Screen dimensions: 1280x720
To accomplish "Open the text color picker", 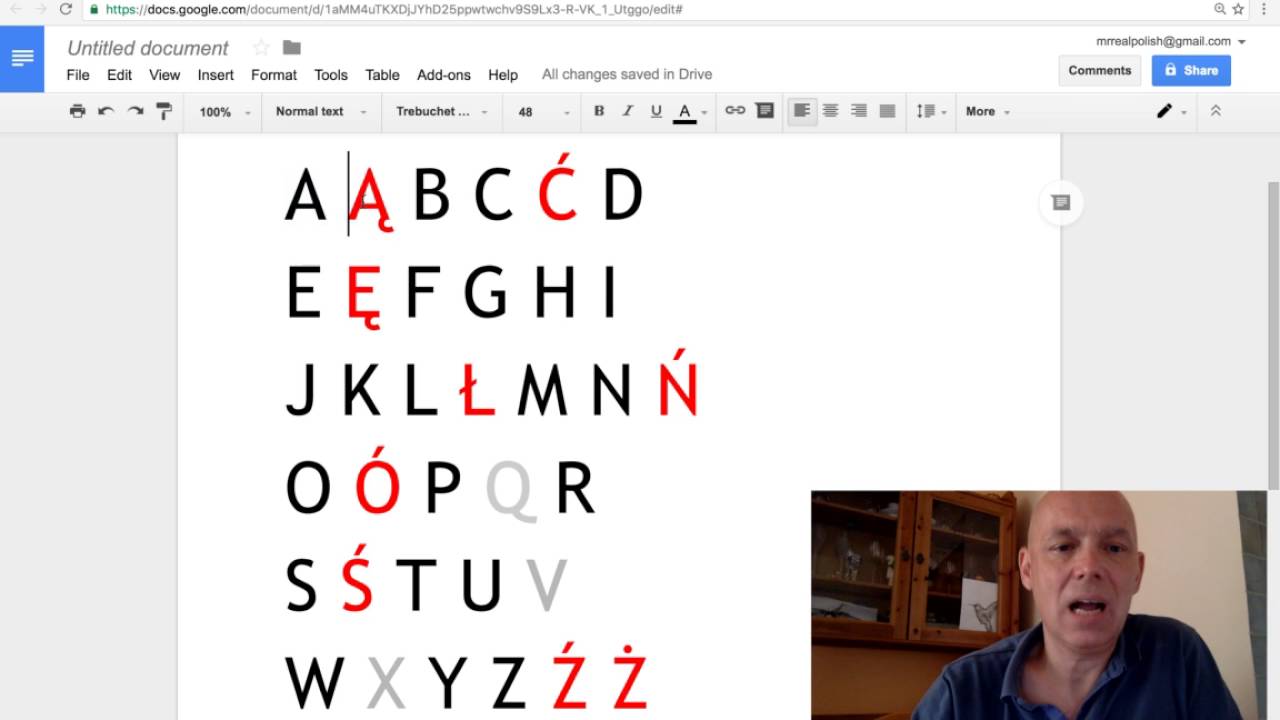I will click(690, 111).
